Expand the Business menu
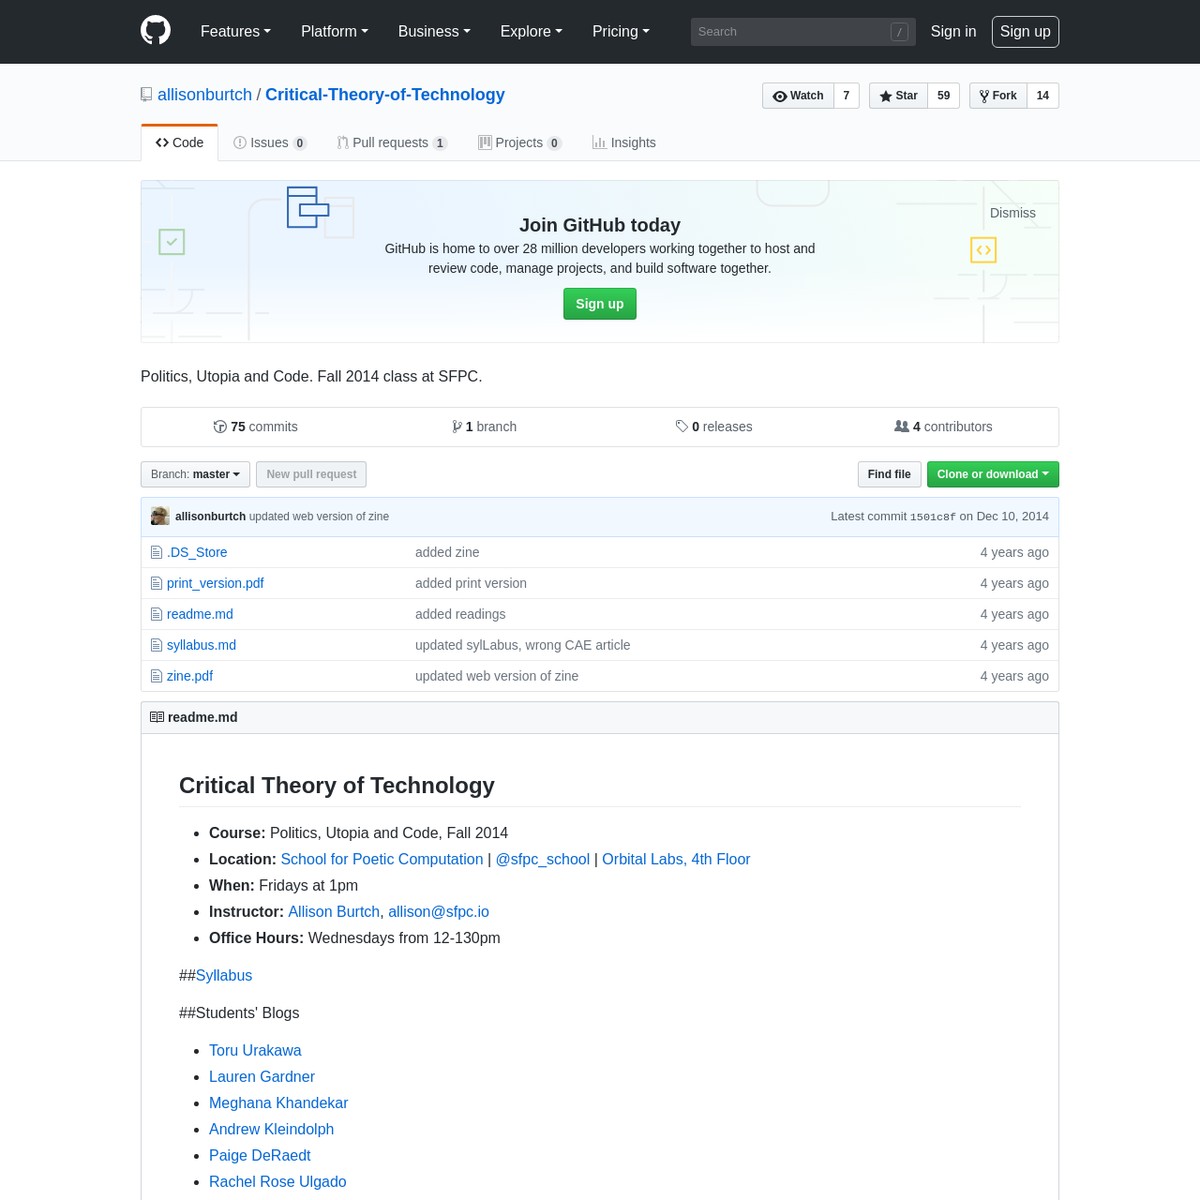1200x1200 pixels. click(x=434, y=31)
